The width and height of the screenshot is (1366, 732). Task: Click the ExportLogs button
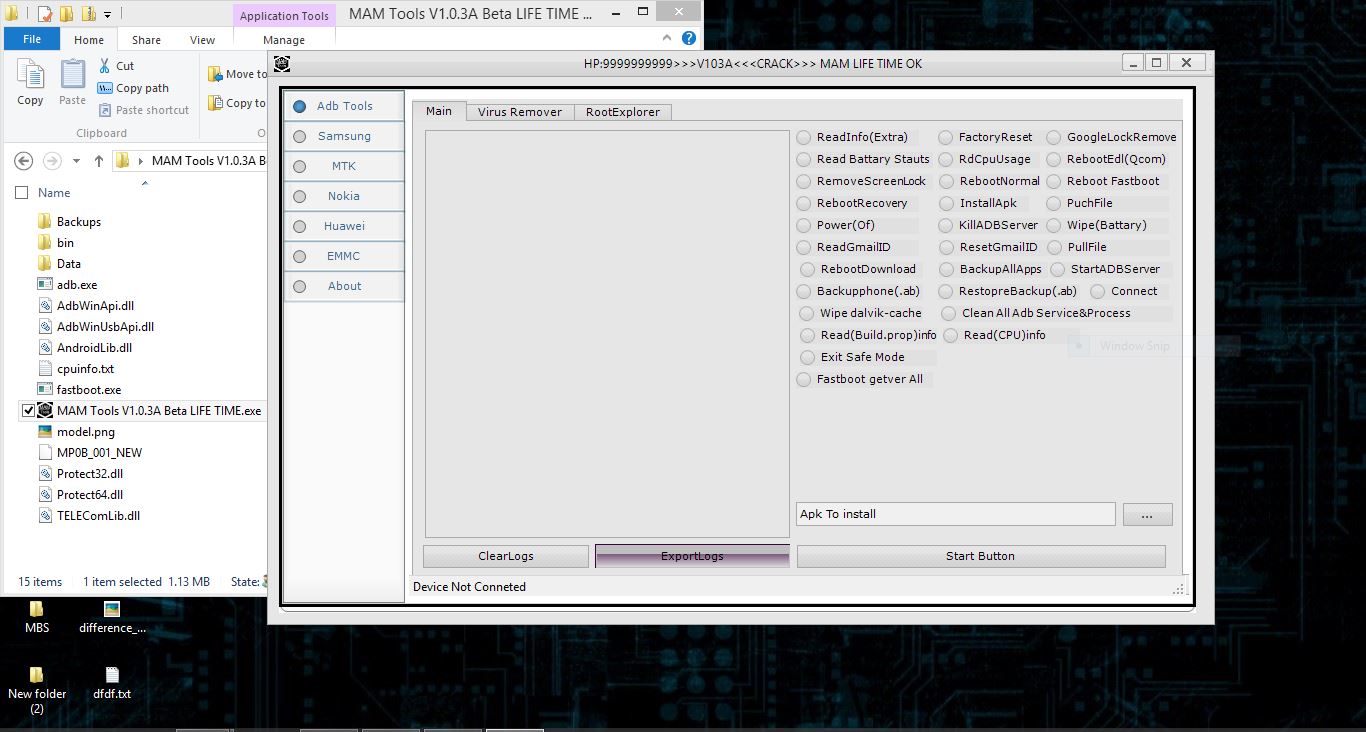point(692,556)
